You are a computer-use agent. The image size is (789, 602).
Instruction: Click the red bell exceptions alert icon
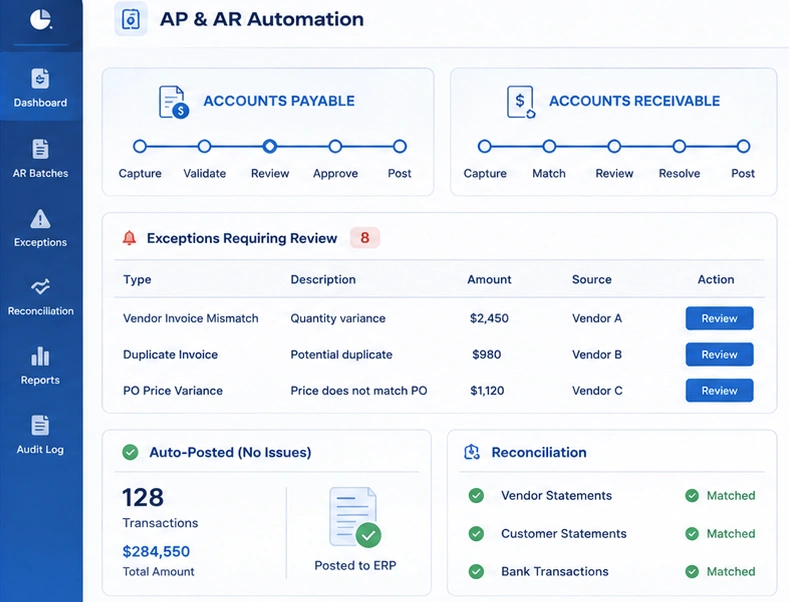[x=129, y=238]
